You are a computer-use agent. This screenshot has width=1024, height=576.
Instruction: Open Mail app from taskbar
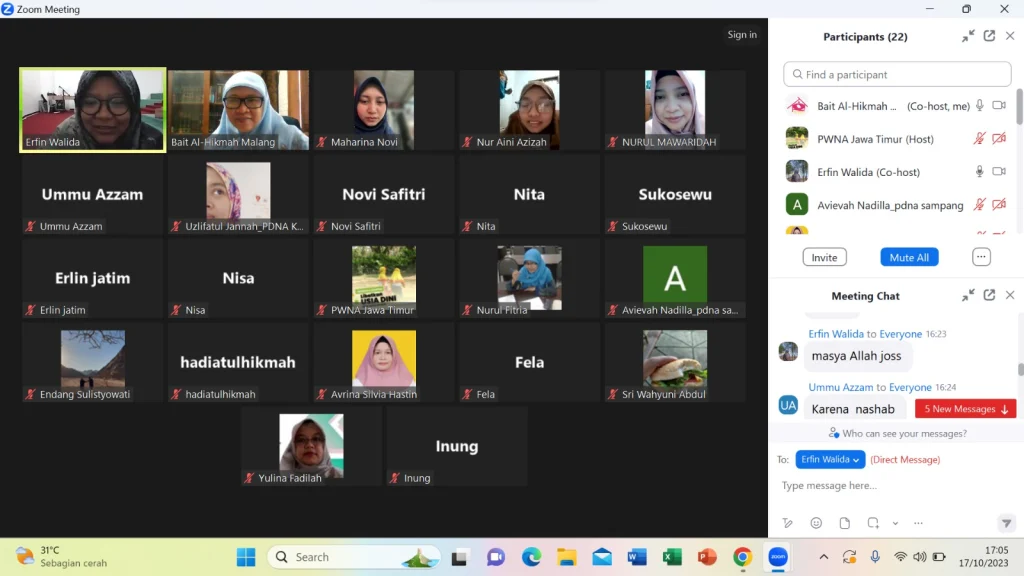(602, 557)
